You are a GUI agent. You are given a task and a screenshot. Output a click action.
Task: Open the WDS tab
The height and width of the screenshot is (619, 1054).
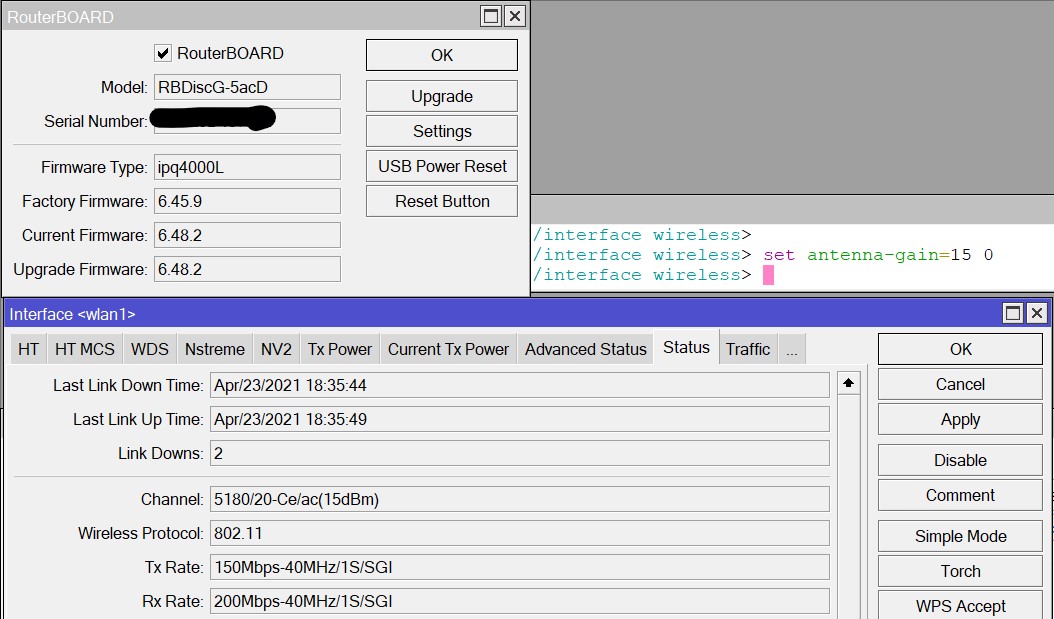150,349
